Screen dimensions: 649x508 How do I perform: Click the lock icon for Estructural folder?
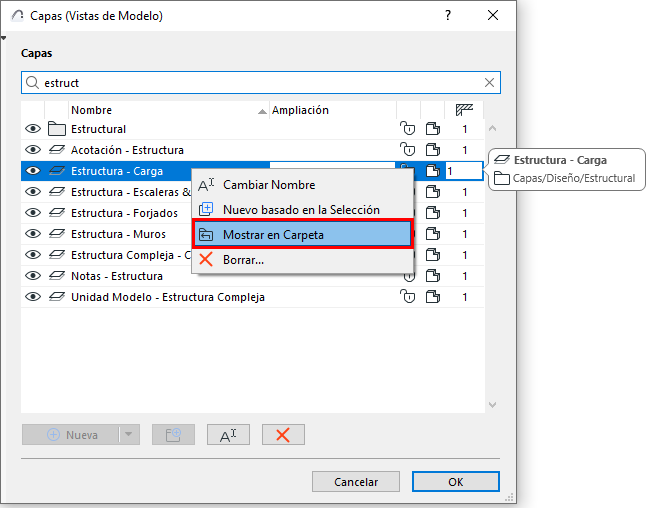coord(407,129)
